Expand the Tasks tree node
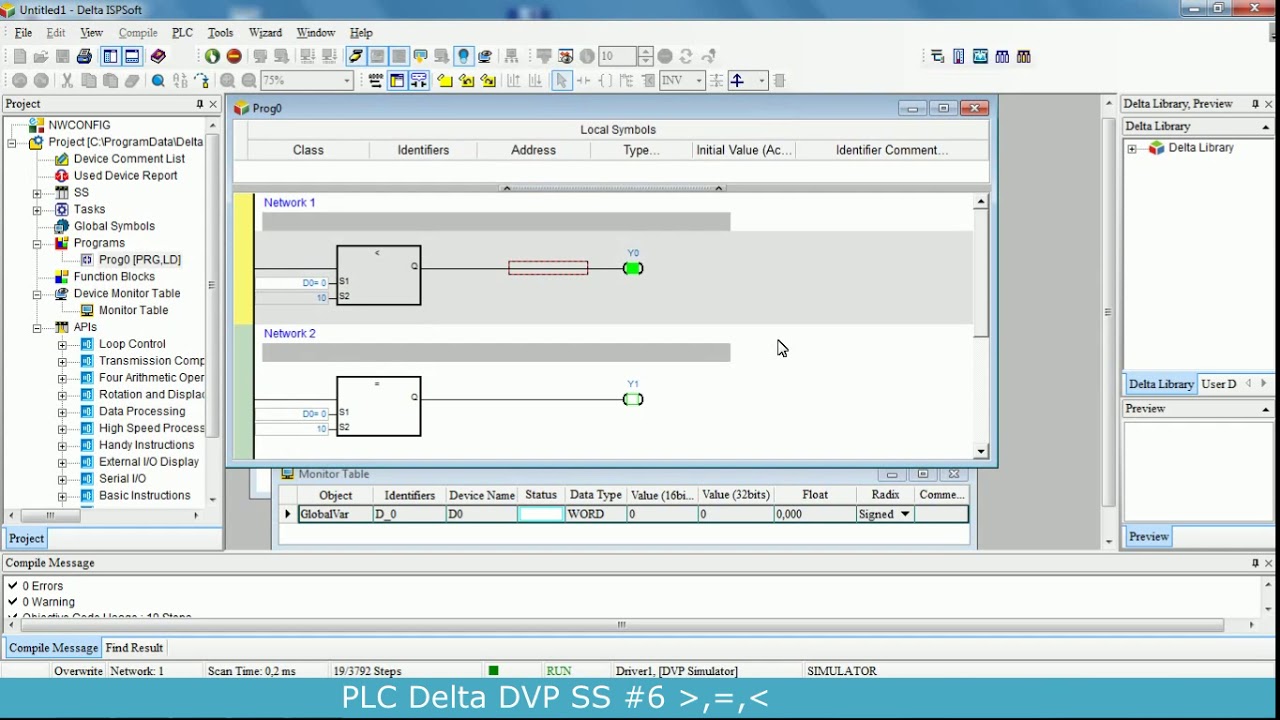This screenshot has height=720, width=1280. point(37,210)
